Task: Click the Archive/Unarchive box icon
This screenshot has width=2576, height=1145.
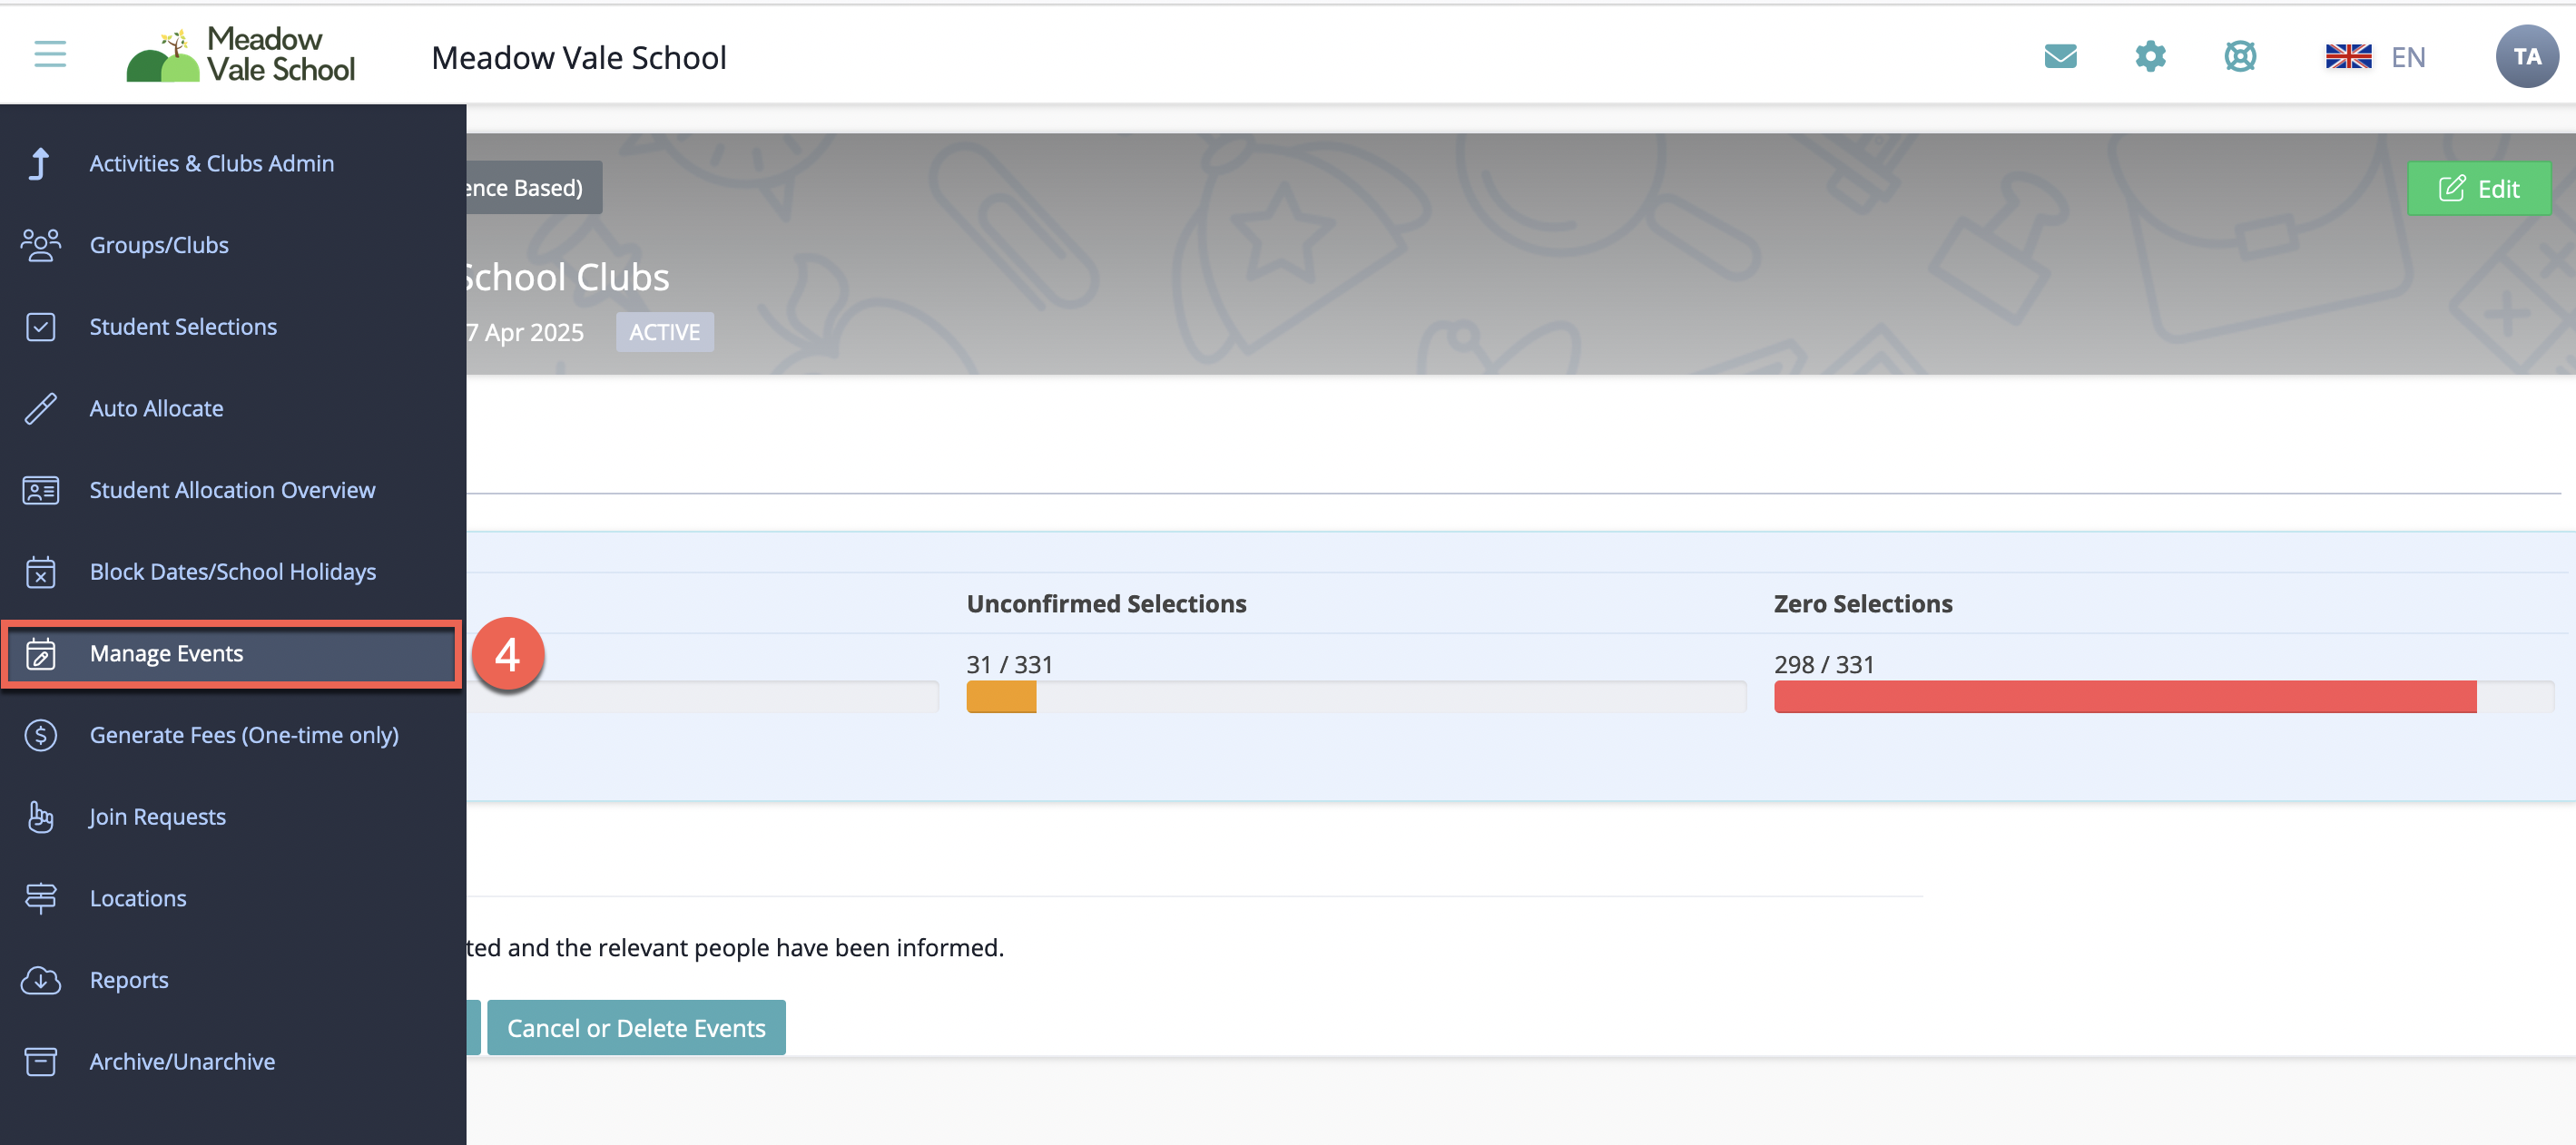Action: [40, 1061]
